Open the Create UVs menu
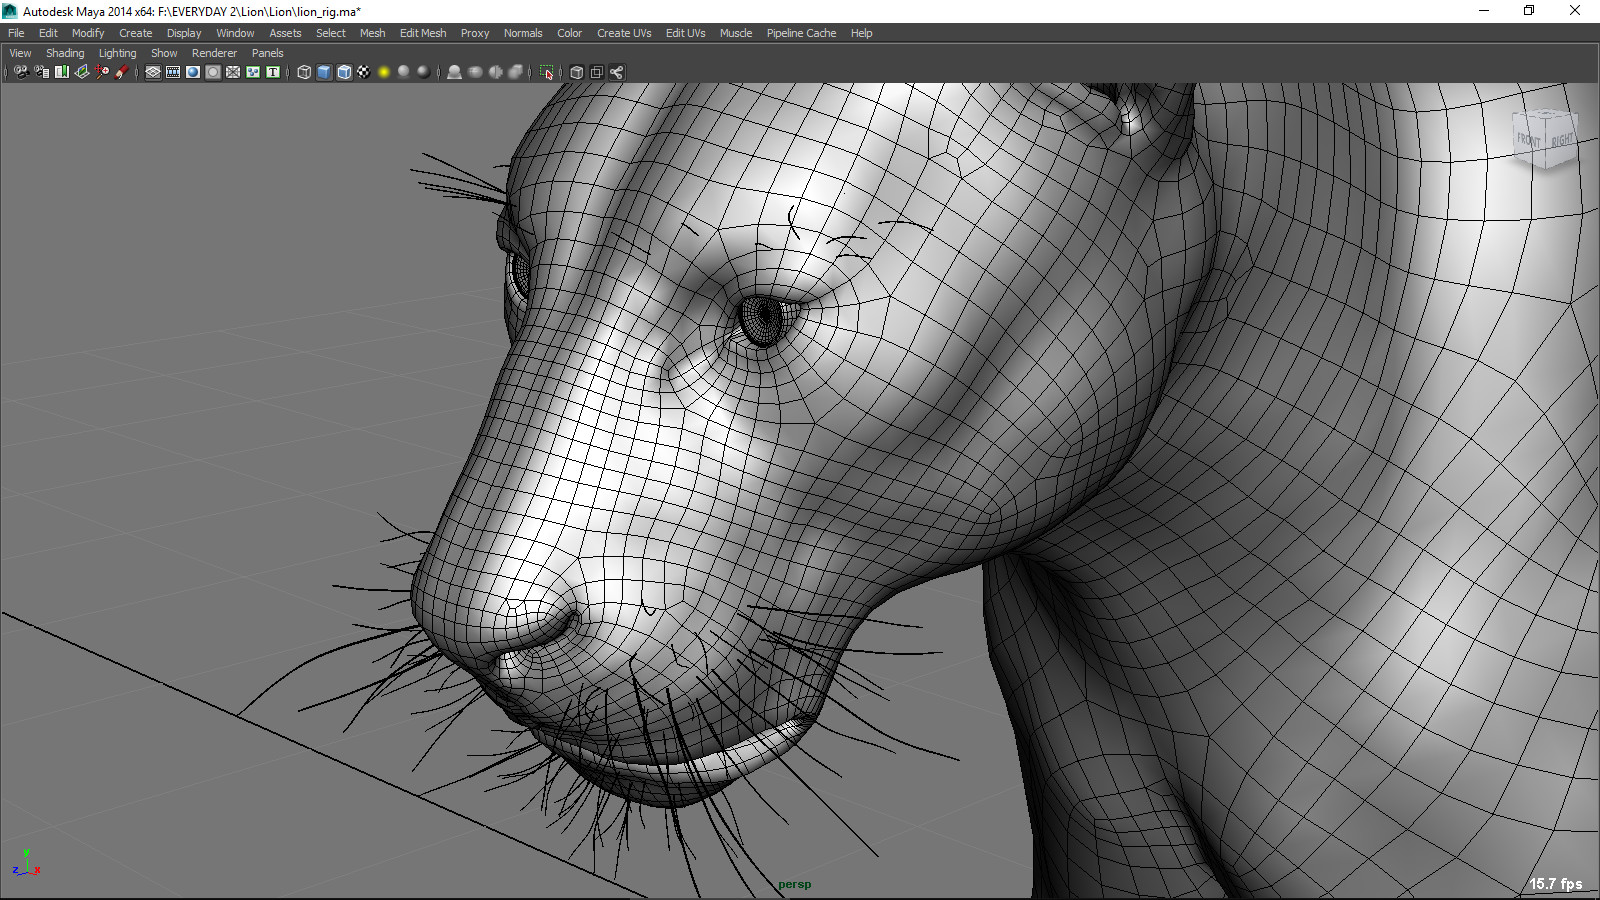The image size is (1600, 900). [x=624, y=33]
